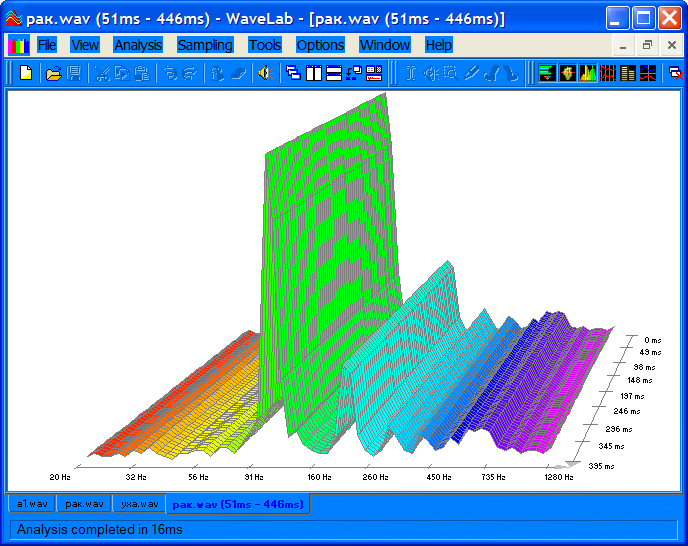Open the View menu

point(85,45)
